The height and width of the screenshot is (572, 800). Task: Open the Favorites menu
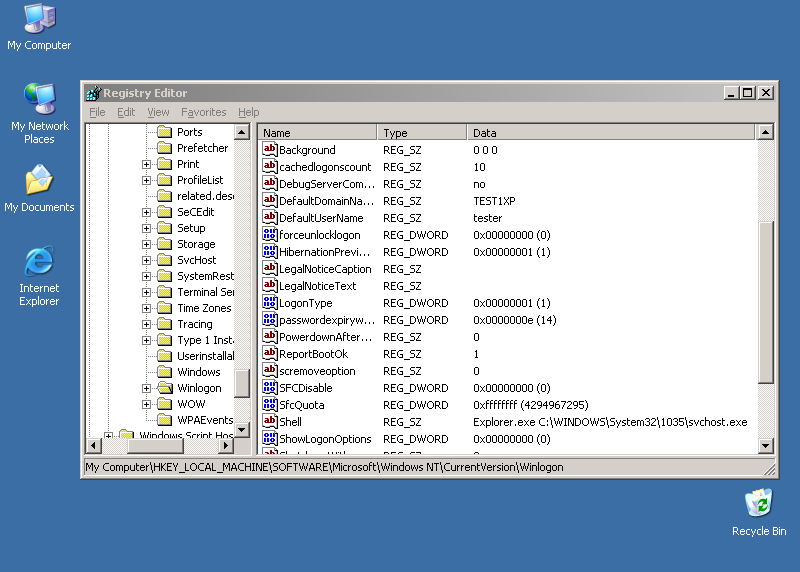pos(204,112)
